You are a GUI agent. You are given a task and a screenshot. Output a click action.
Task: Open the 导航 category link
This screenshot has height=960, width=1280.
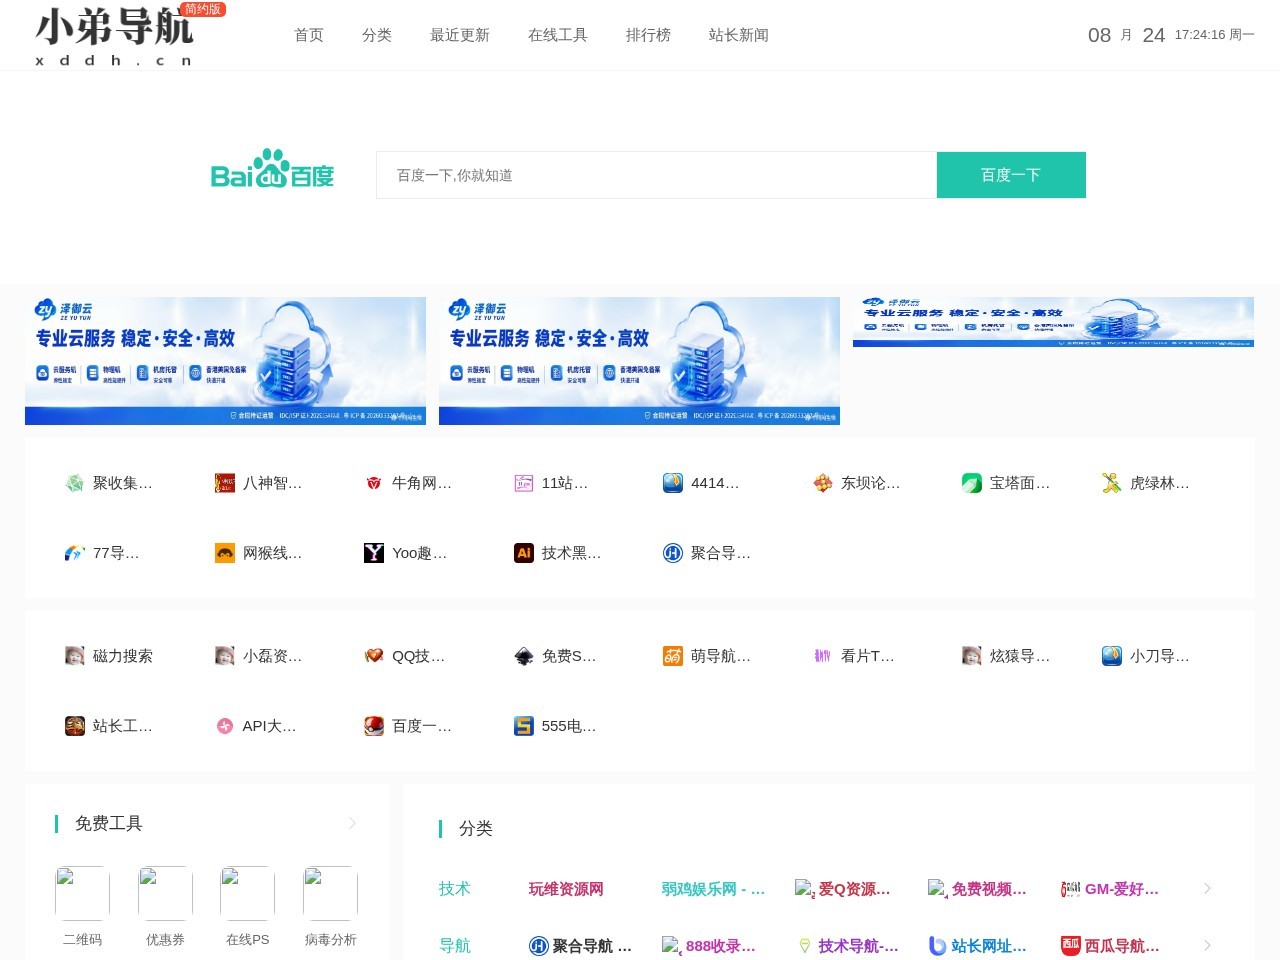click(x=454, y=945)
